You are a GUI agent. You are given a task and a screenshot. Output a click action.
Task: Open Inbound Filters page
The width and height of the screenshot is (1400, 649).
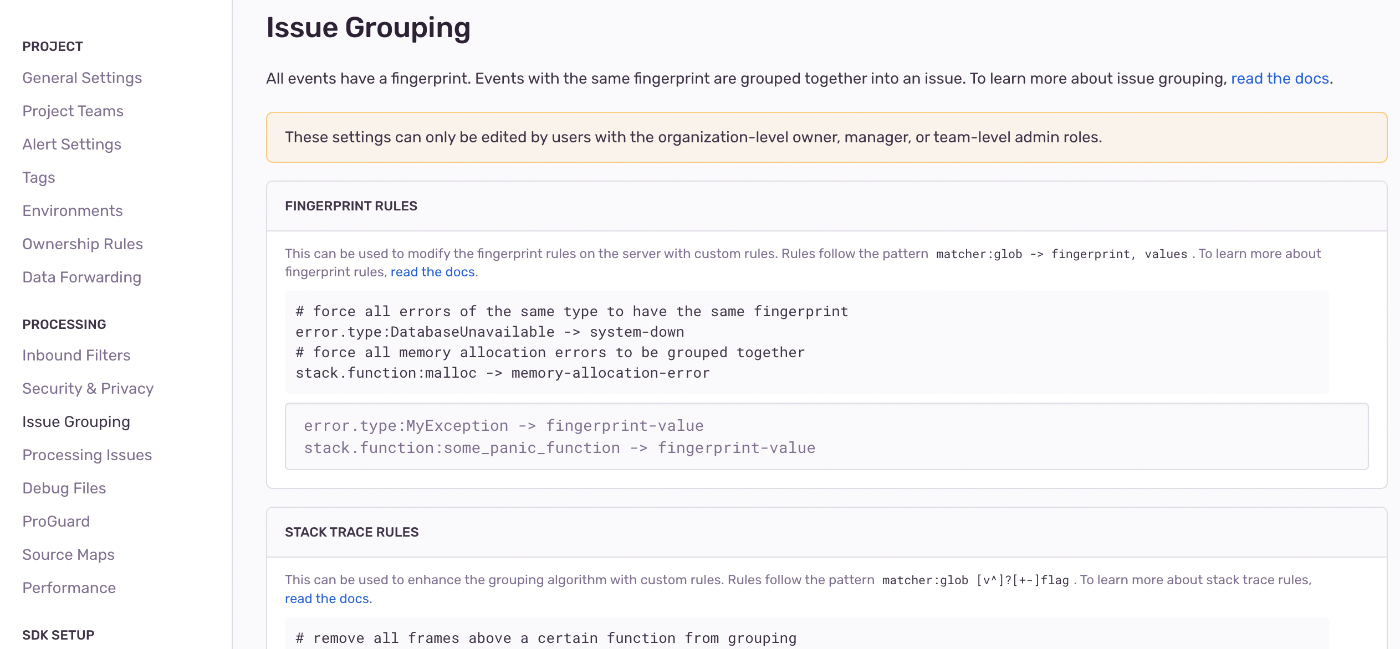coord(77,355)
